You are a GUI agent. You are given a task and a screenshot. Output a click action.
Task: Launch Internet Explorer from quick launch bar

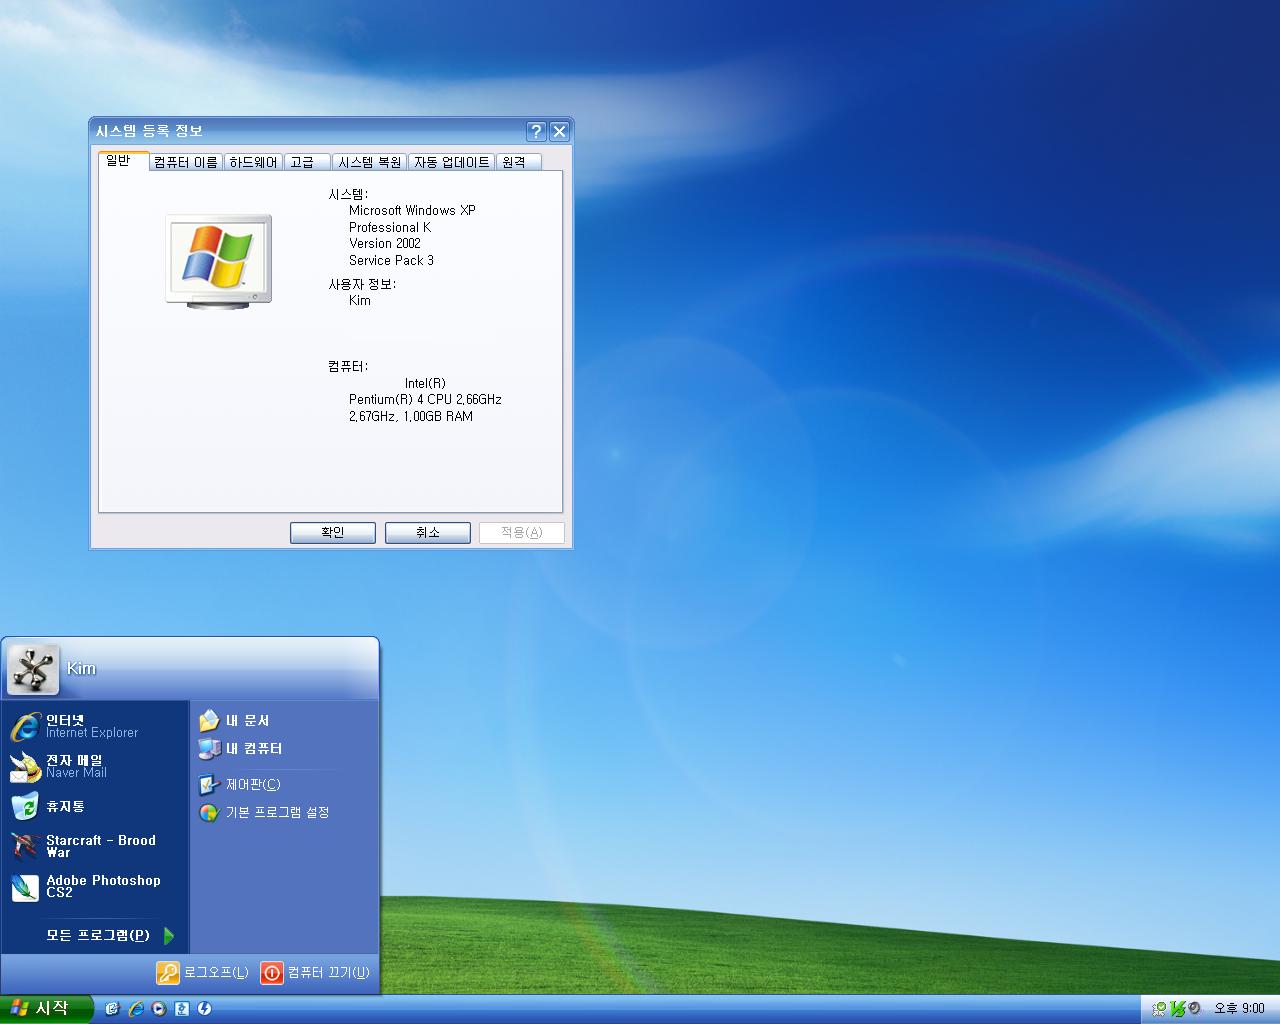click(136, 1008)
